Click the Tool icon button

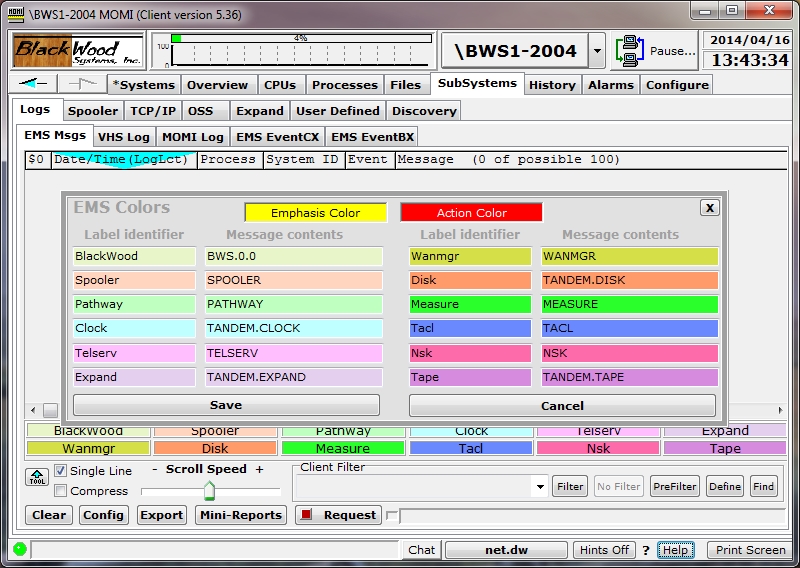tap(36, 478)
